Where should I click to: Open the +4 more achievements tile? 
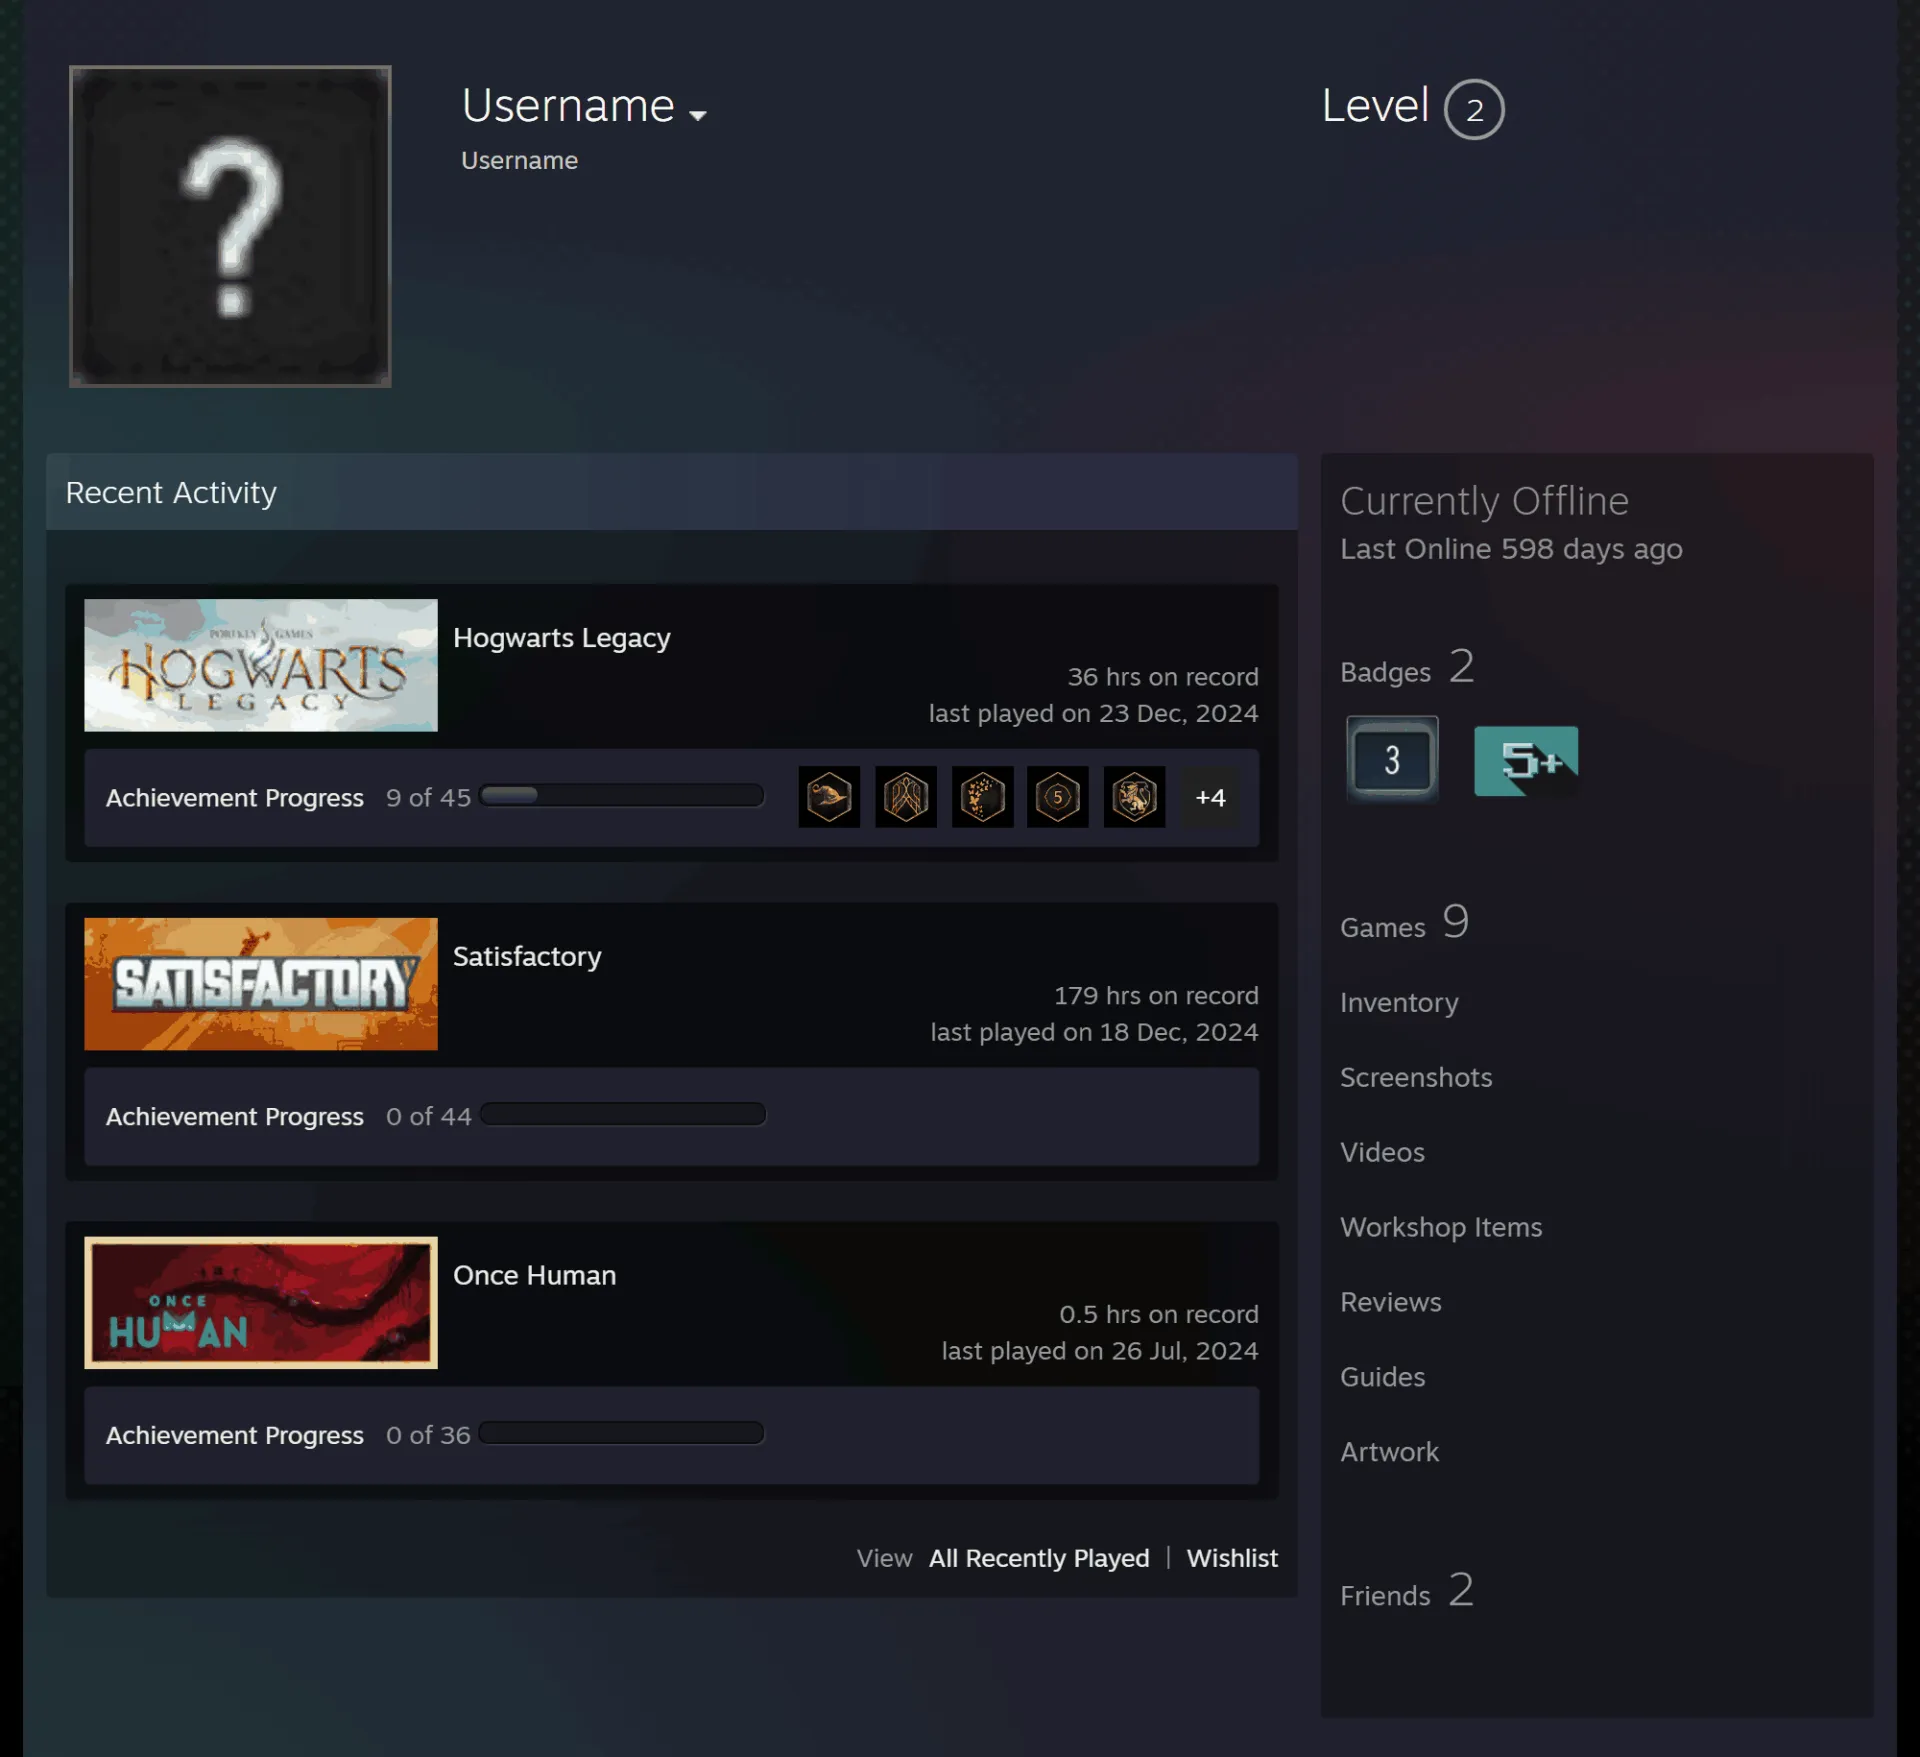pos(1210,797)
